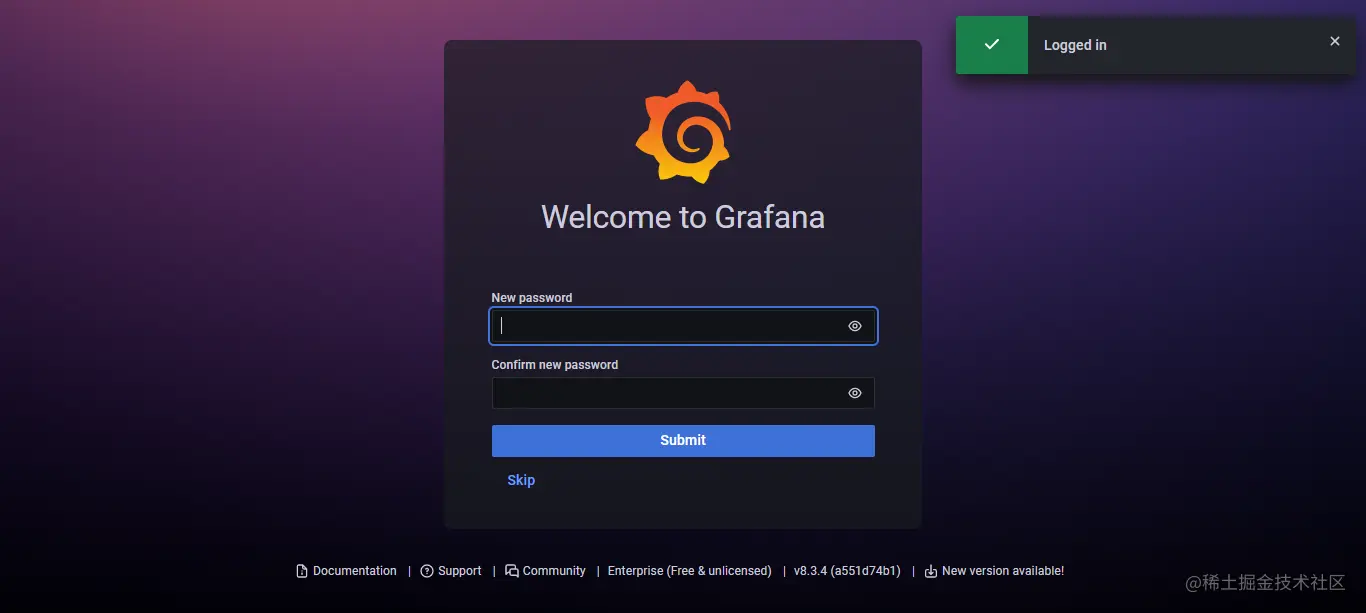Click the Logged in notification text
1366x613 pixels.
click(x=1075, y=45)
